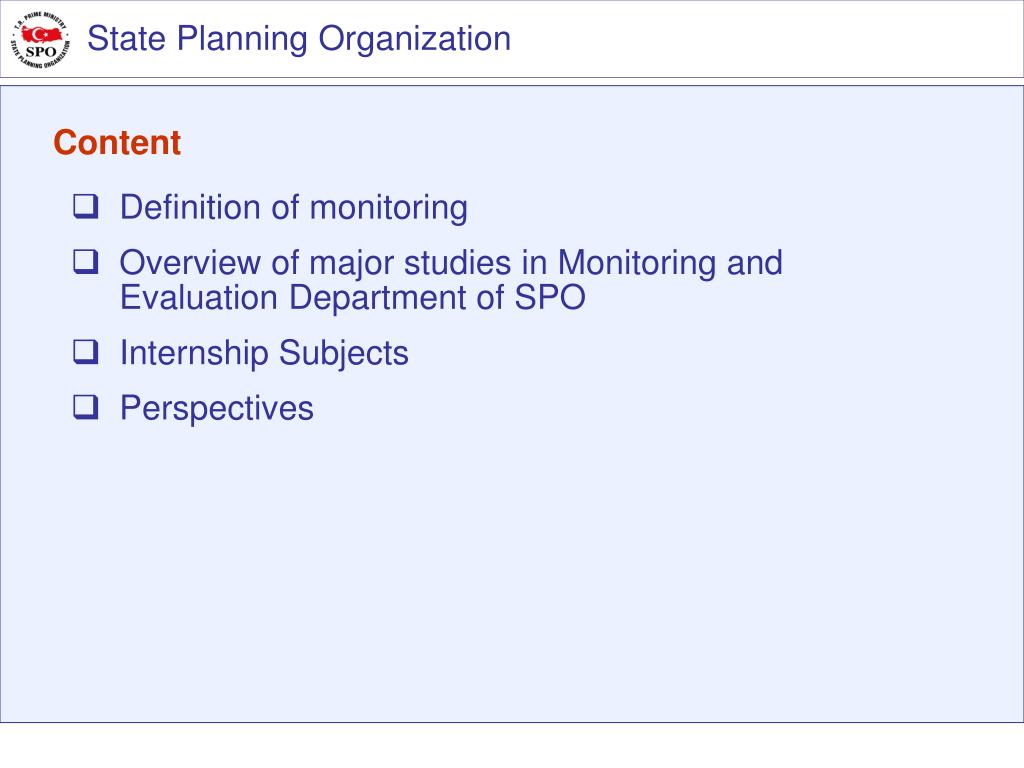The width and height of the screenshot is (1024, 768).
Task: Check the square bullet next to Perspectives
Action: tap(86, 408)
